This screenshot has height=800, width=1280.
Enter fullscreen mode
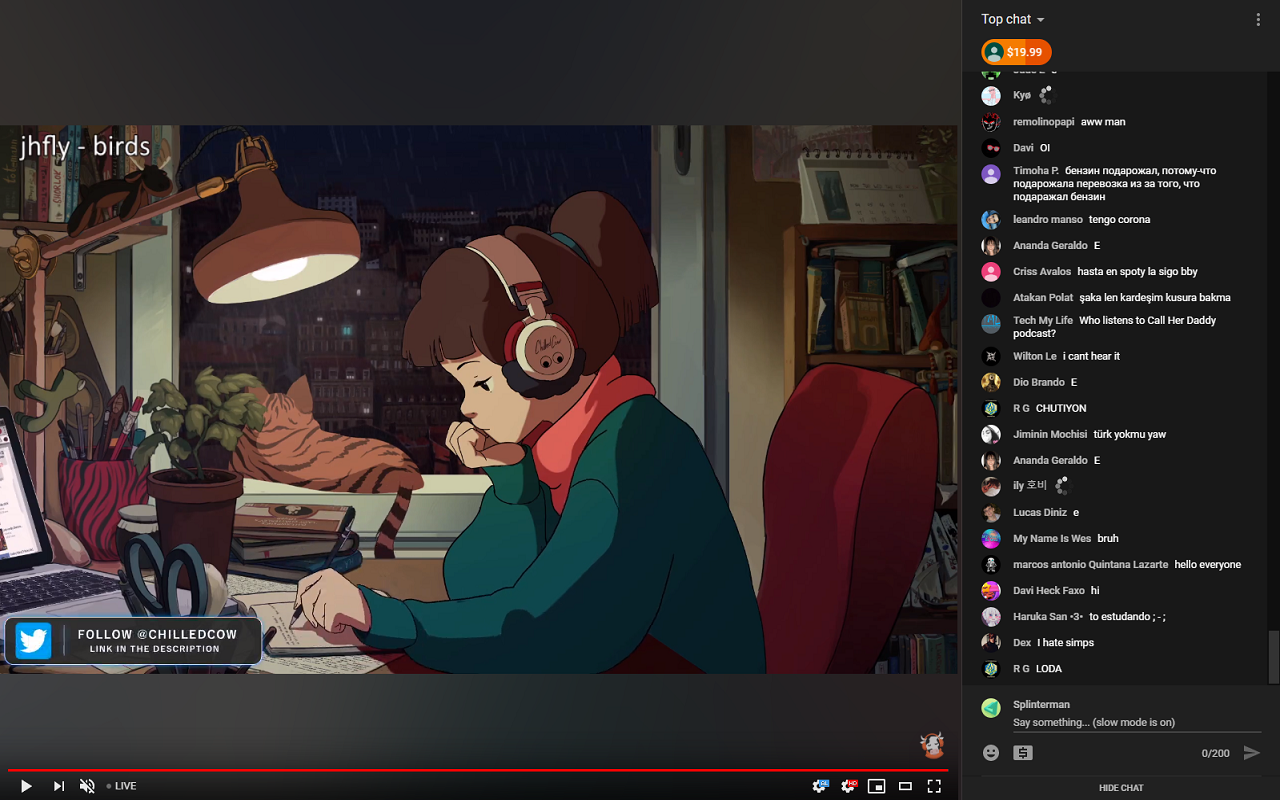934,786
